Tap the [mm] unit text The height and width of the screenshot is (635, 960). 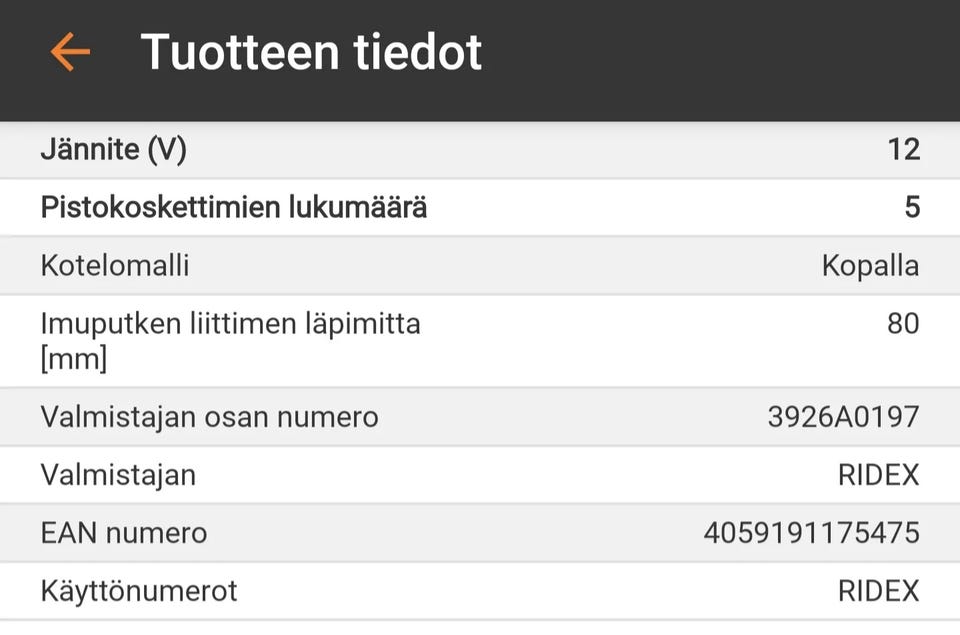pyautogui.click(x=73, y=358)
